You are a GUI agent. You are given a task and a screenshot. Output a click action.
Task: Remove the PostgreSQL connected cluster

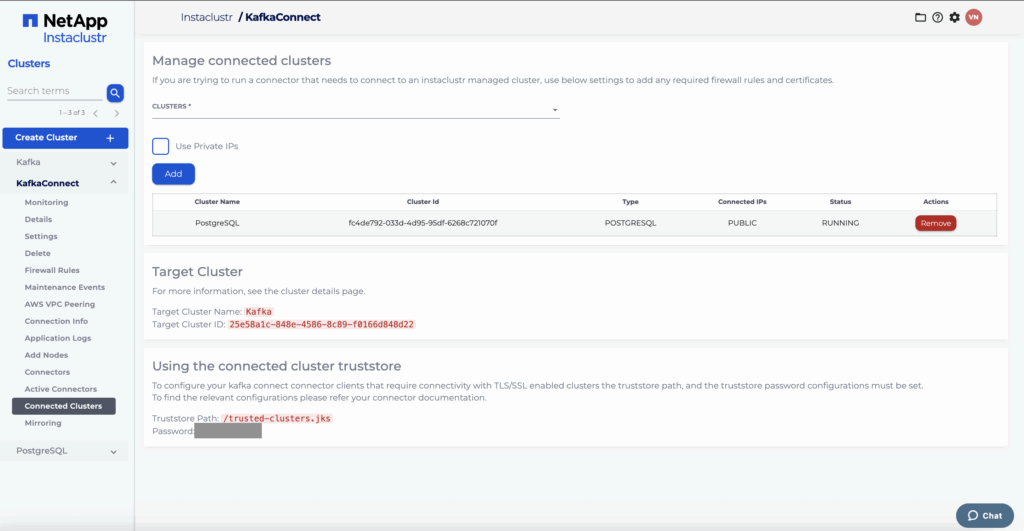[x=935, y=223]
